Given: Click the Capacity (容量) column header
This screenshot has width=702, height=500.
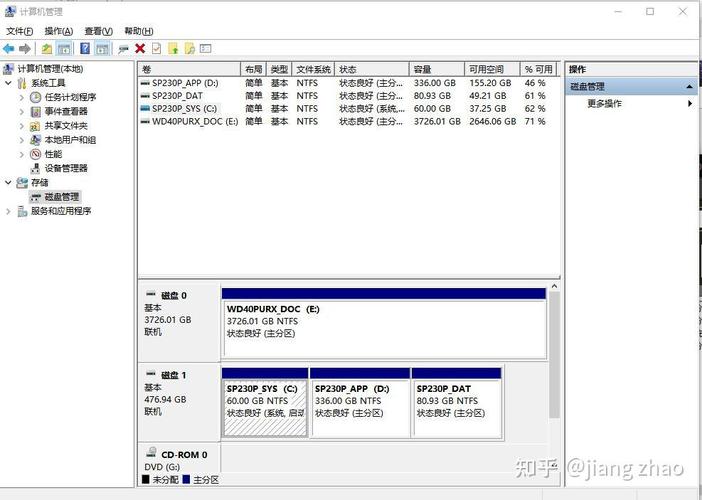Looking at the screenshot, I should click(x=424, y=69).
